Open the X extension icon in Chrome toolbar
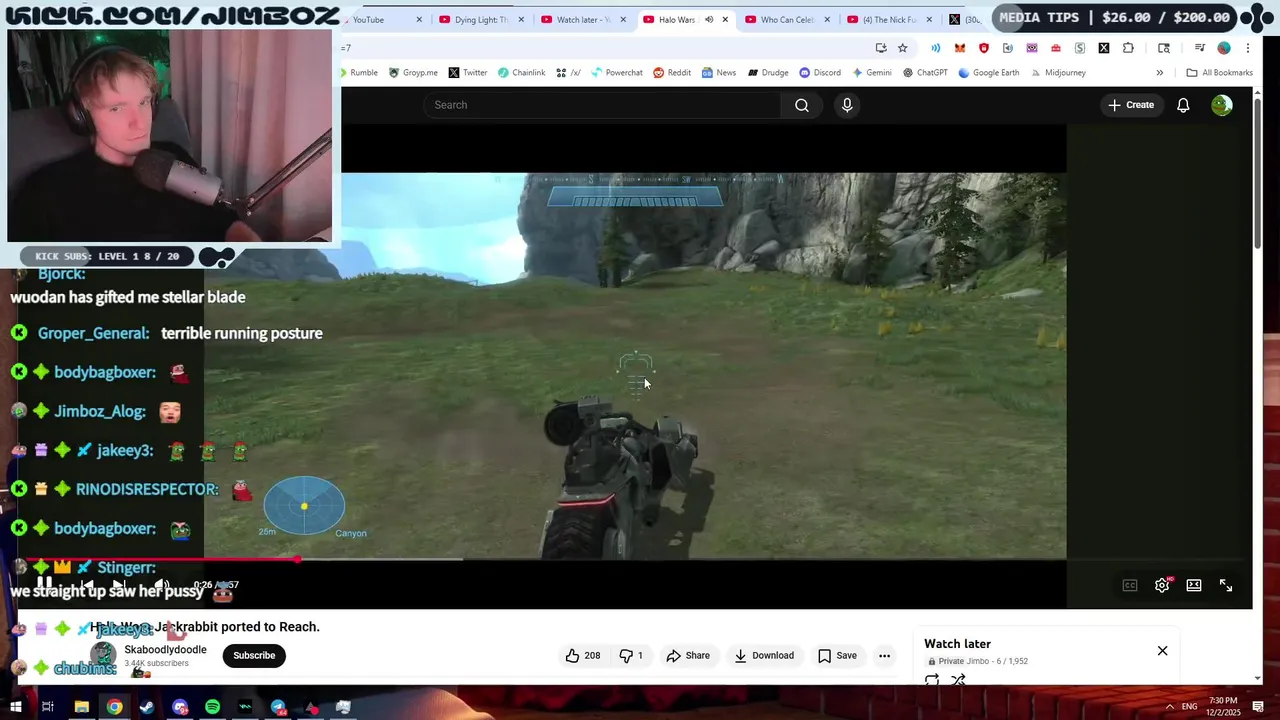The image size is (1280, 720). [x=1104, y=48]
